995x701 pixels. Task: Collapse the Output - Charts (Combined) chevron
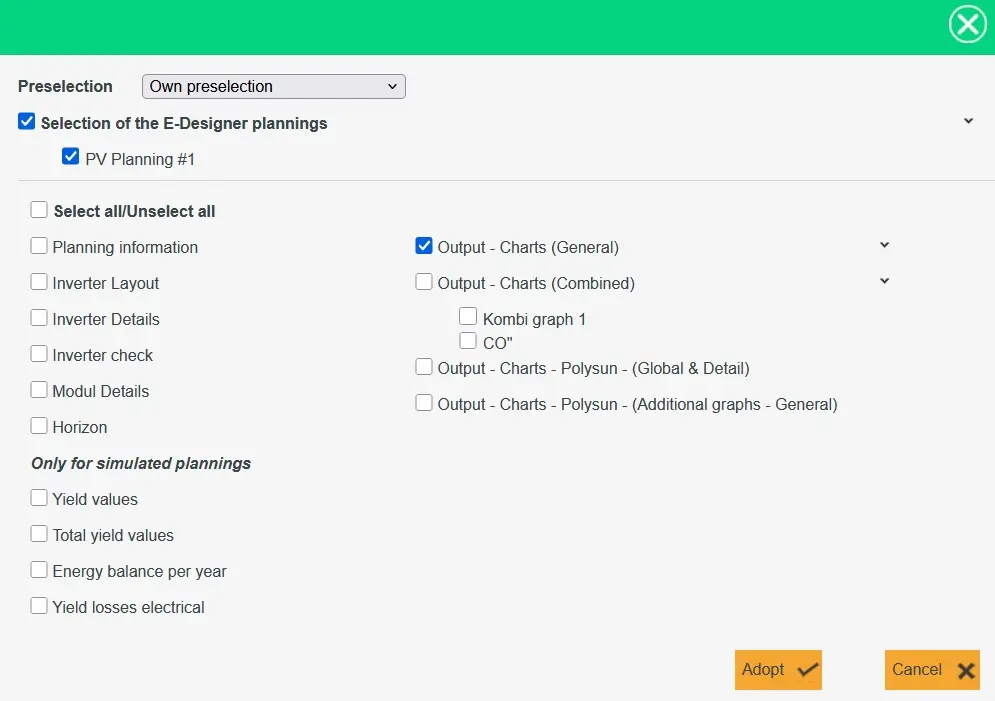(x=884, y=281)
